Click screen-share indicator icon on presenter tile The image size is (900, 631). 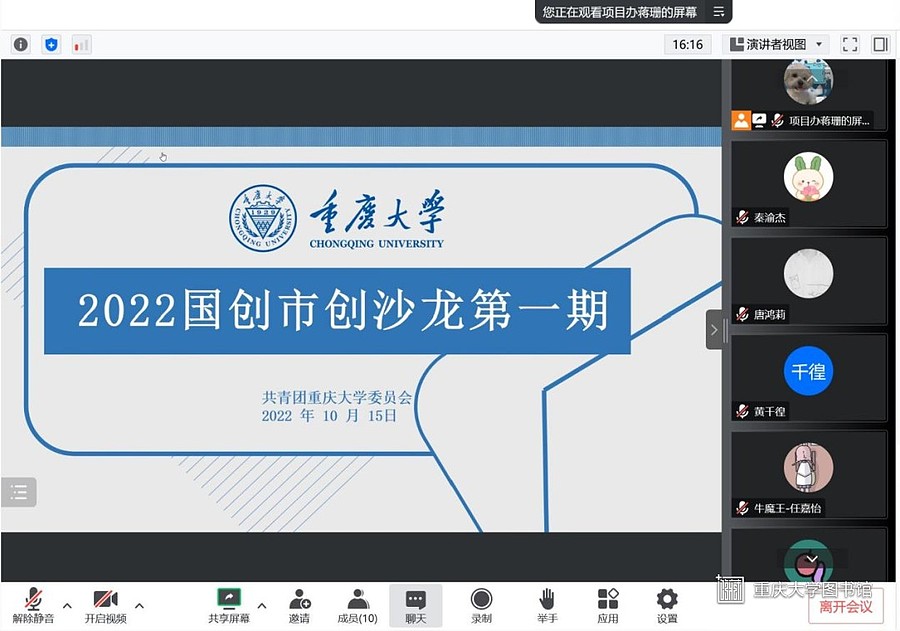pos(759,120)
